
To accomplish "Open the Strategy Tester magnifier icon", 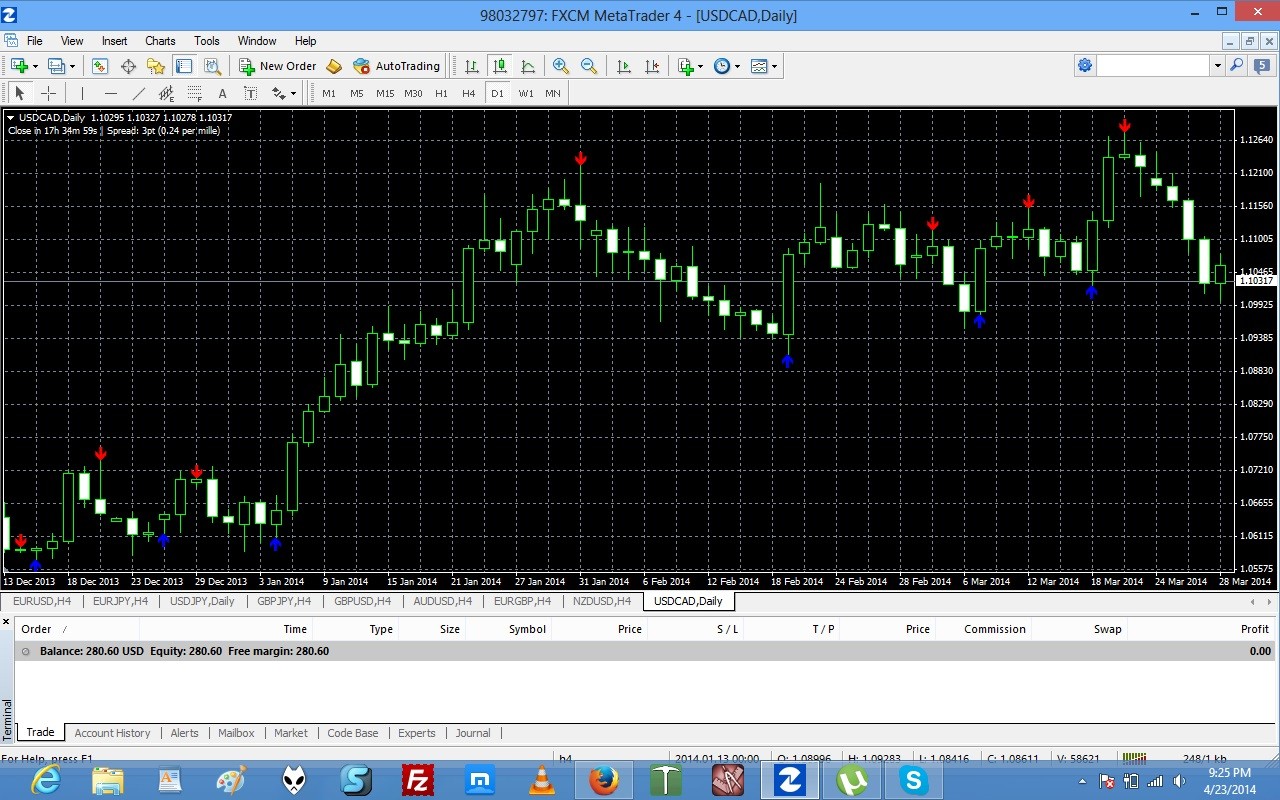I will (212, 66).
